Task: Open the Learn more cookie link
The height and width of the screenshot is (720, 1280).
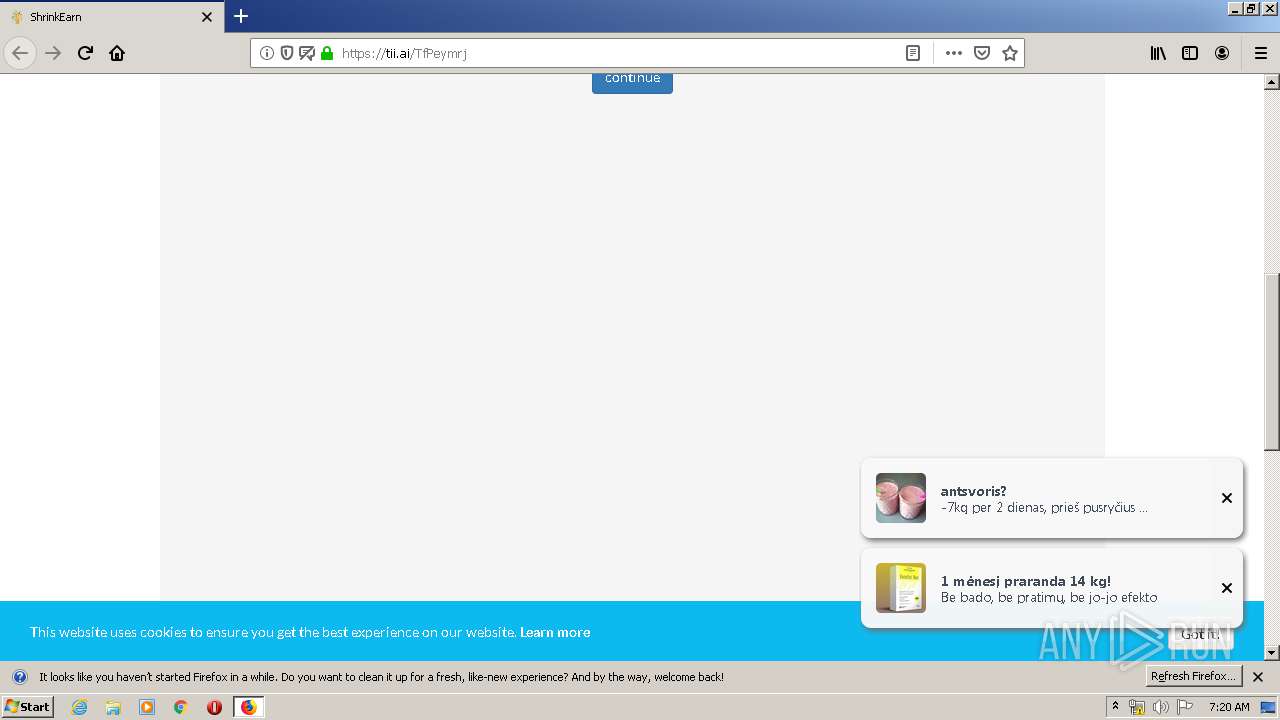Action: coord(555,632)
